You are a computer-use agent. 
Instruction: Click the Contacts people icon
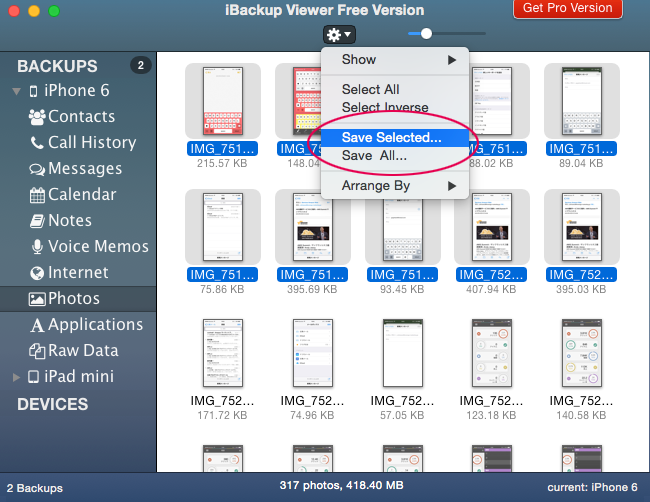(x=37, y=117)
